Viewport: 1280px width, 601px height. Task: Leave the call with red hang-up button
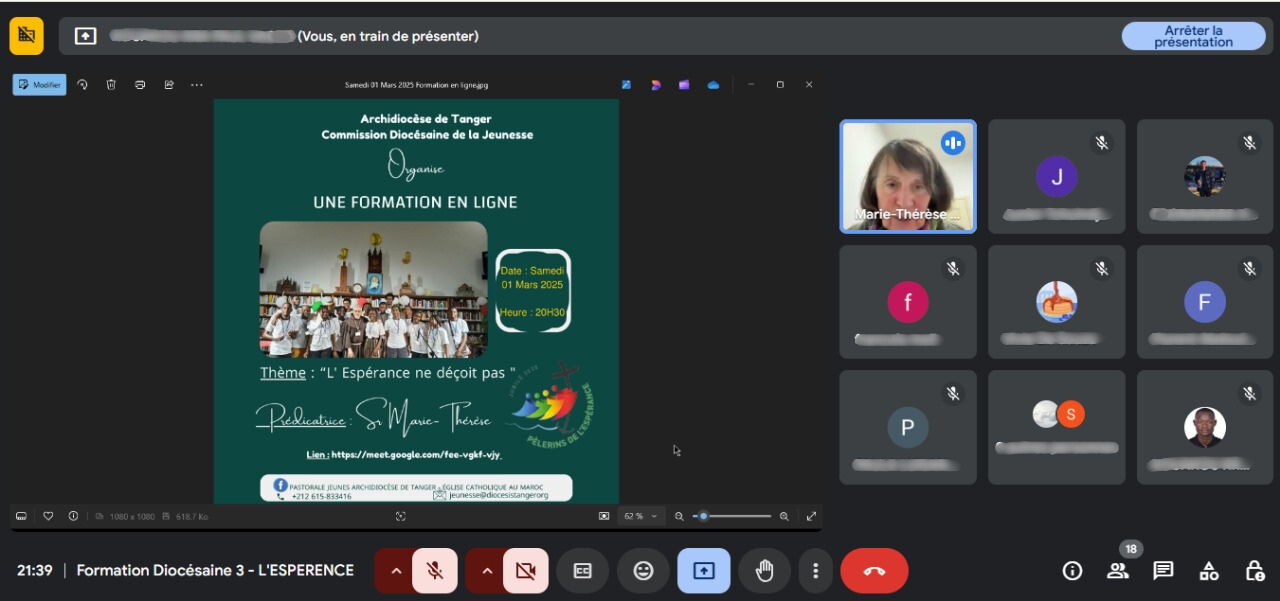click(874, 571)
